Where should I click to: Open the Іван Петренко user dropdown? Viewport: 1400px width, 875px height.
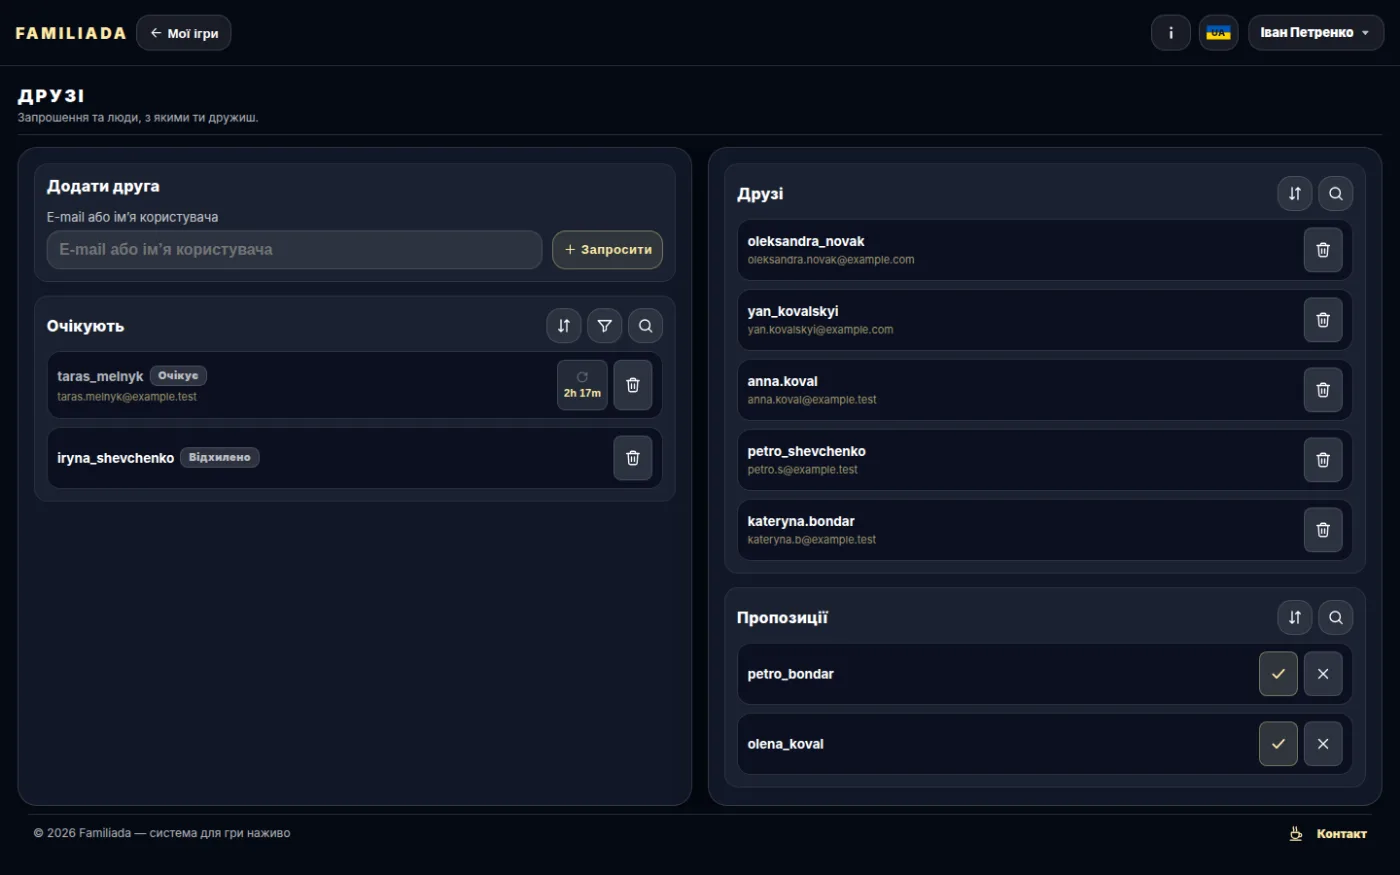[1316, 33]
